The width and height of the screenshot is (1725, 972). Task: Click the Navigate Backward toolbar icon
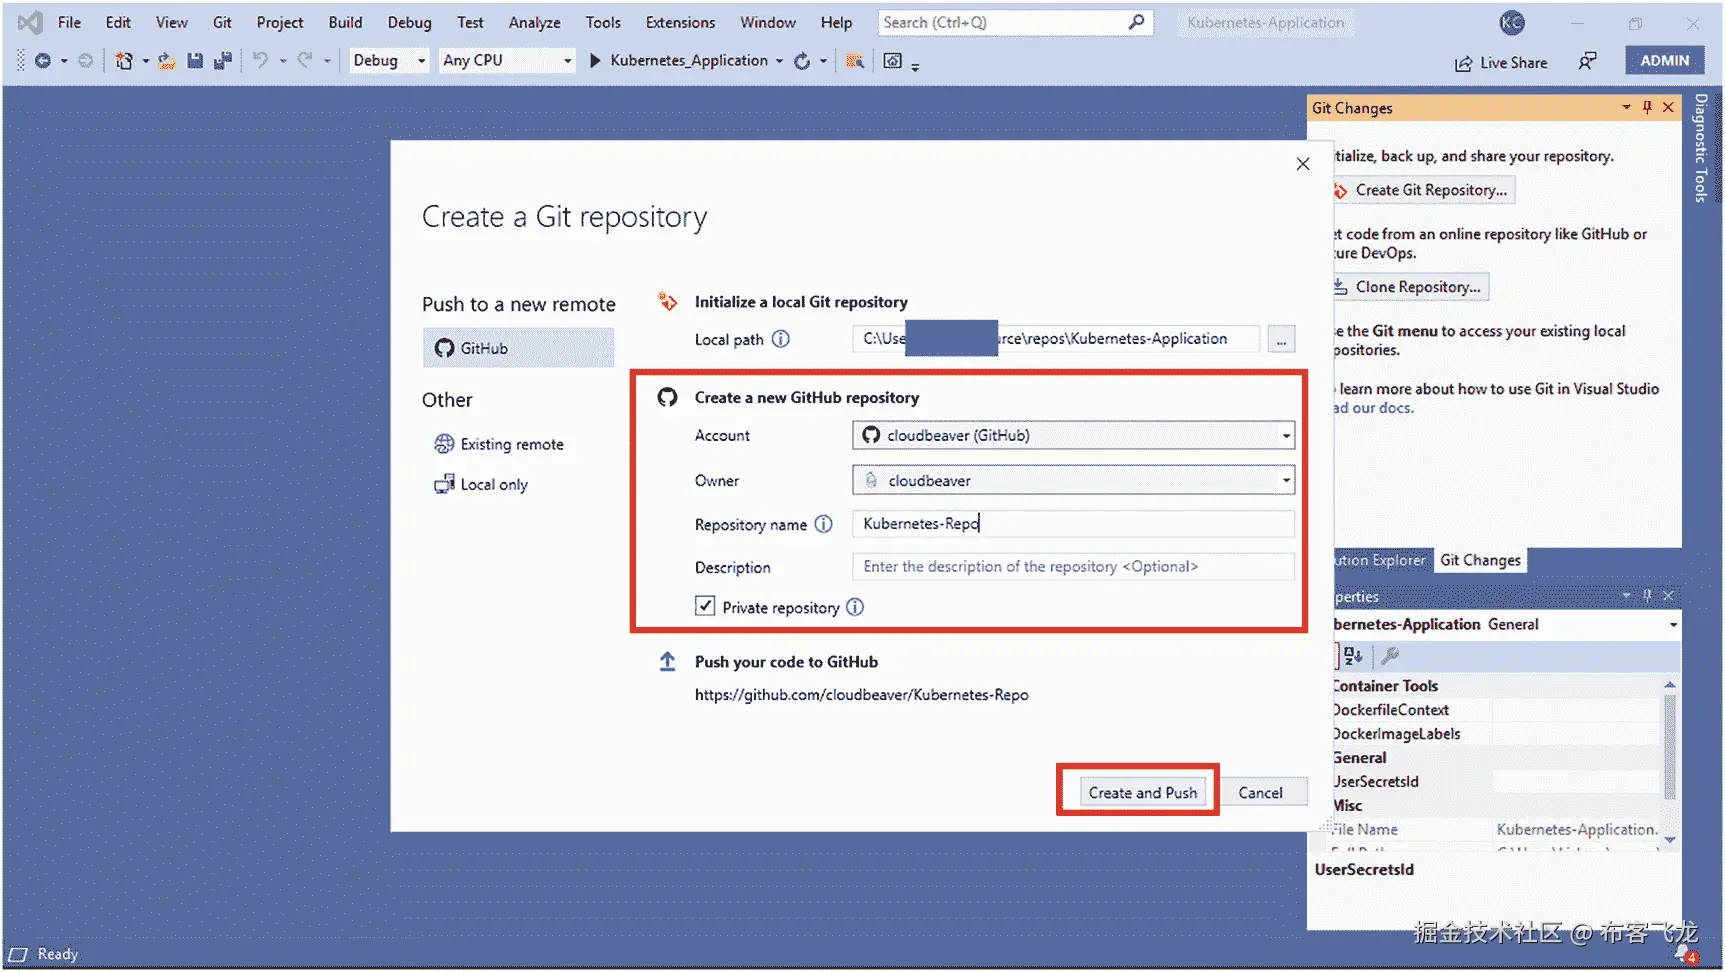pyautogui.click(x=43, y=61)
